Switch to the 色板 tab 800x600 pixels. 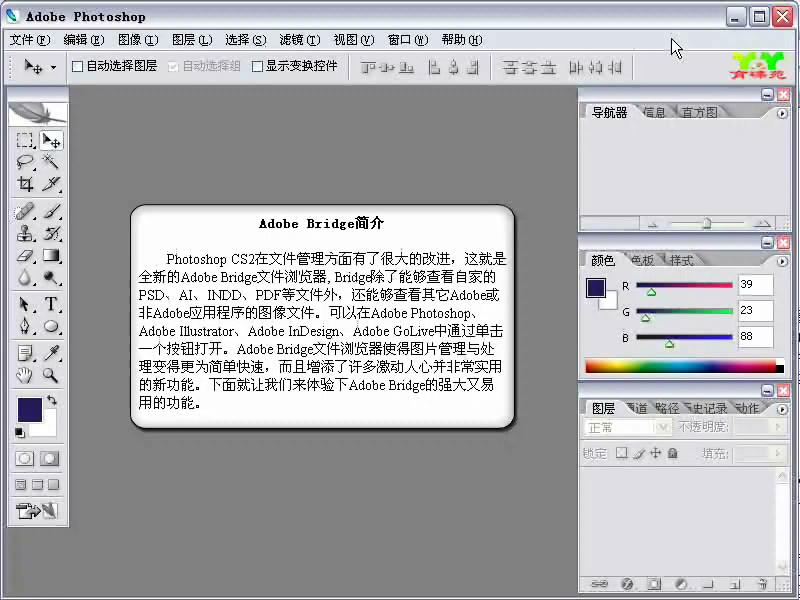(x=642, y=260)
